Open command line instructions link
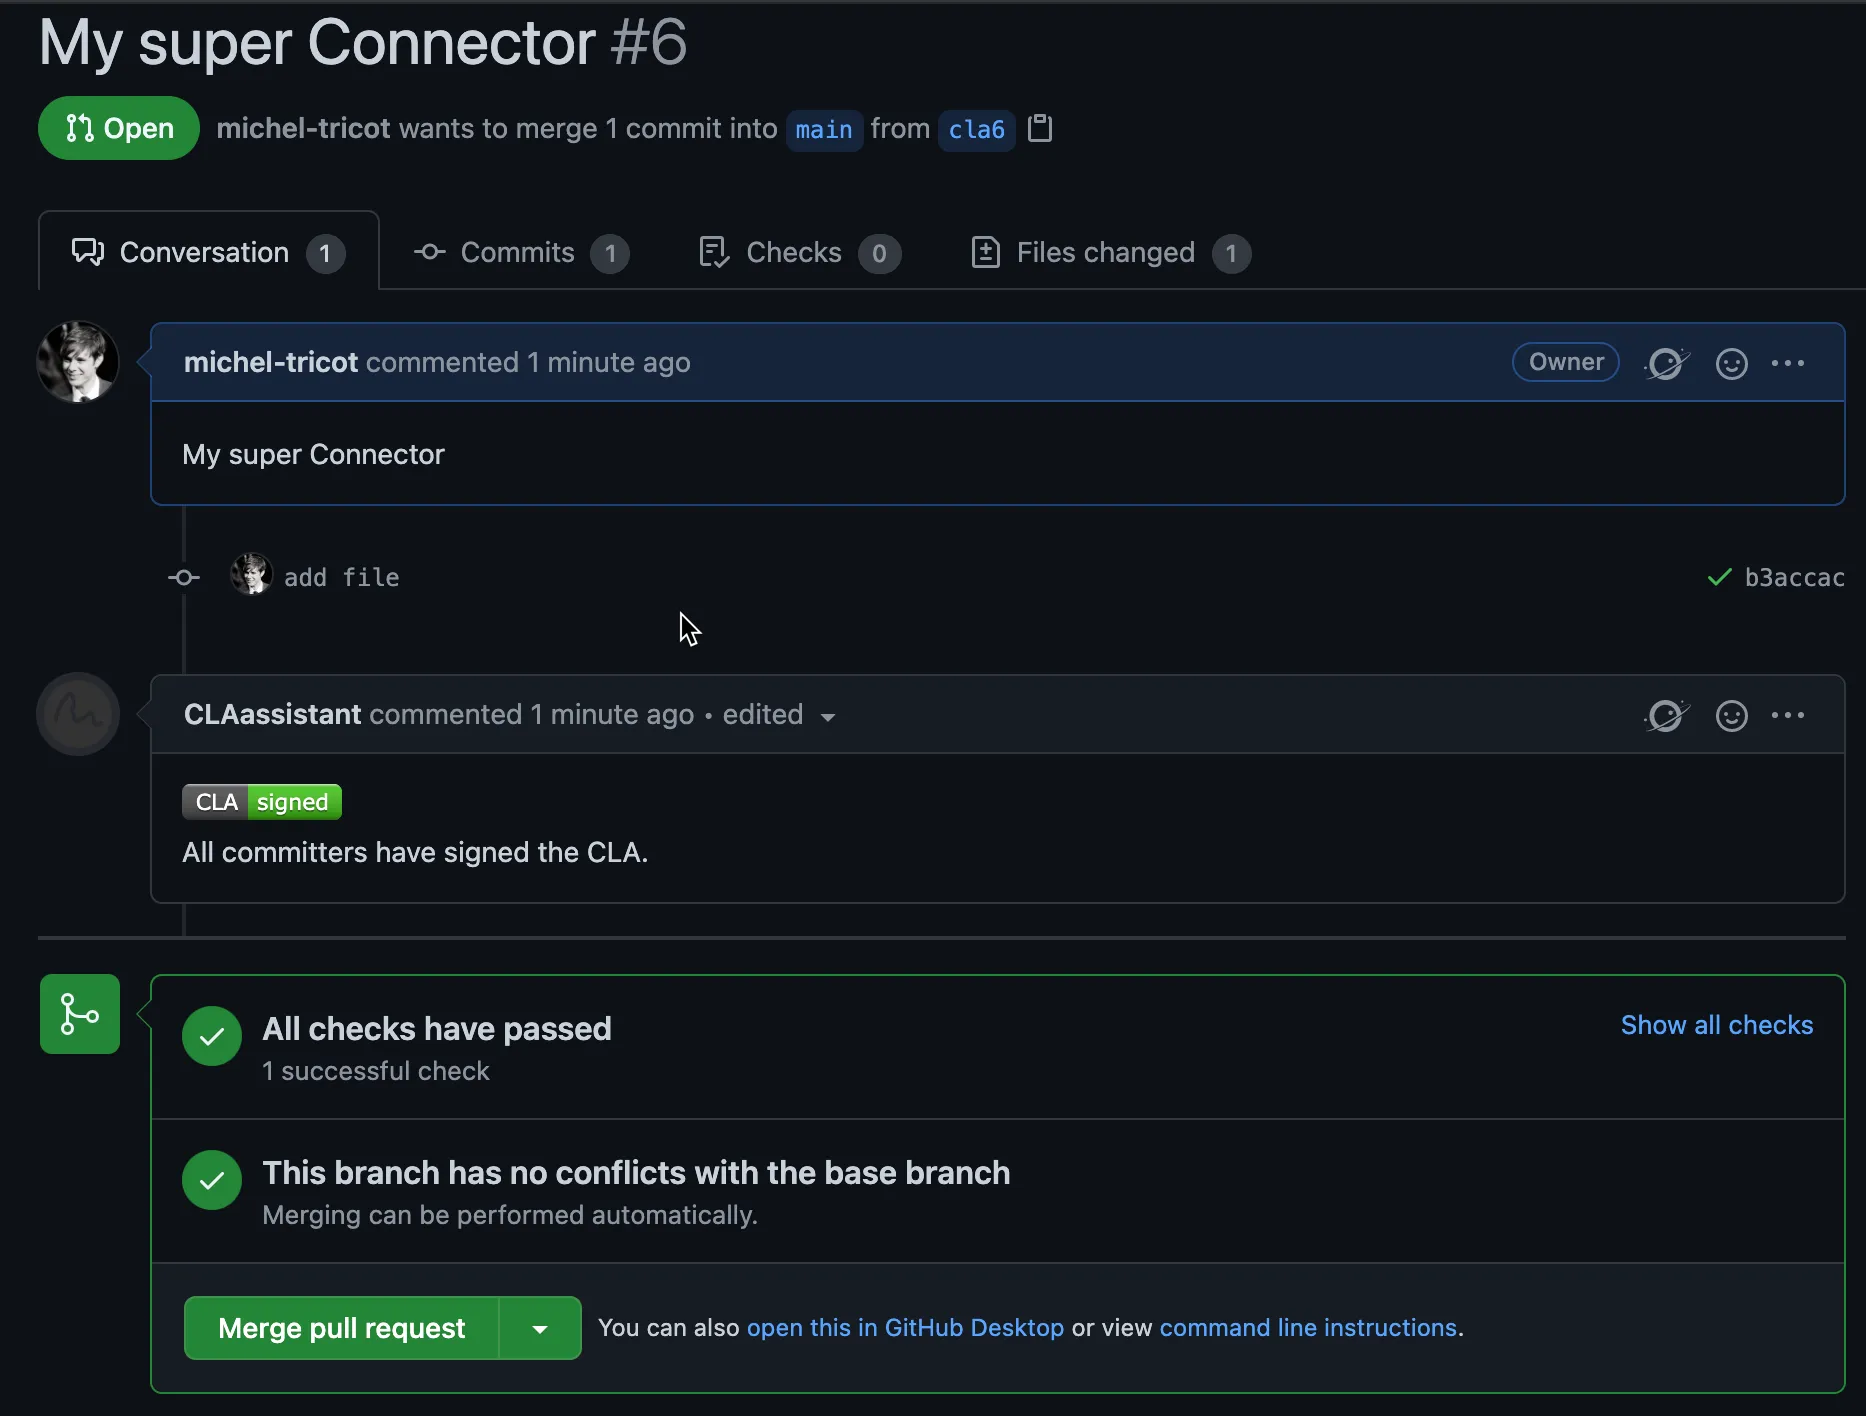1866x1416 pixels. [1308, 1327]
